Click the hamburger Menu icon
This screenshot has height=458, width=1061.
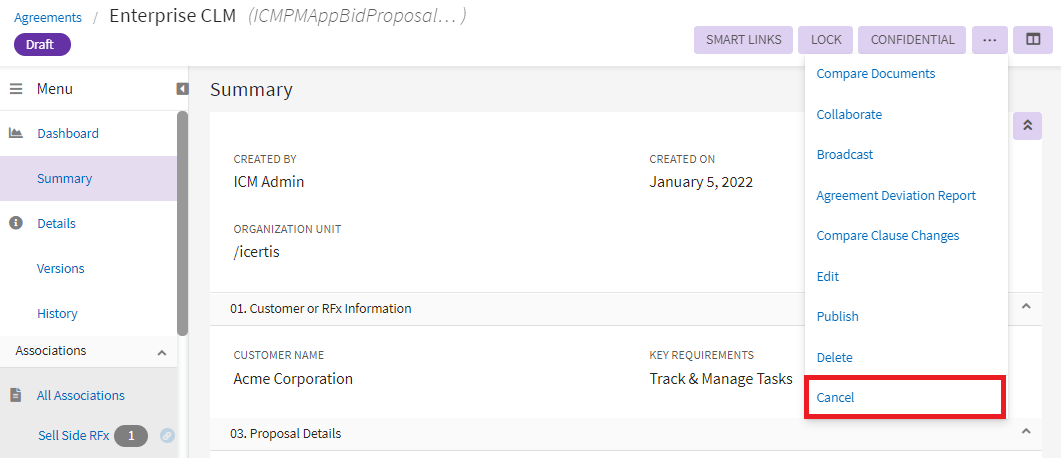pyautogui.click(x=16, y=89)
